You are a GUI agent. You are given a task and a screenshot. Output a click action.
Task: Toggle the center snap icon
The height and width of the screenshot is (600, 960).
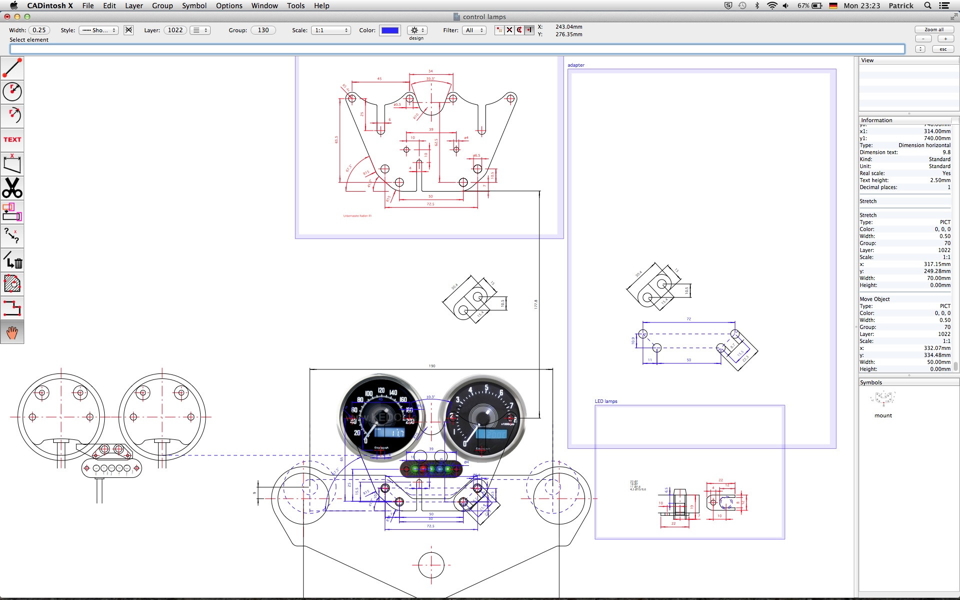tap(519, 30)
